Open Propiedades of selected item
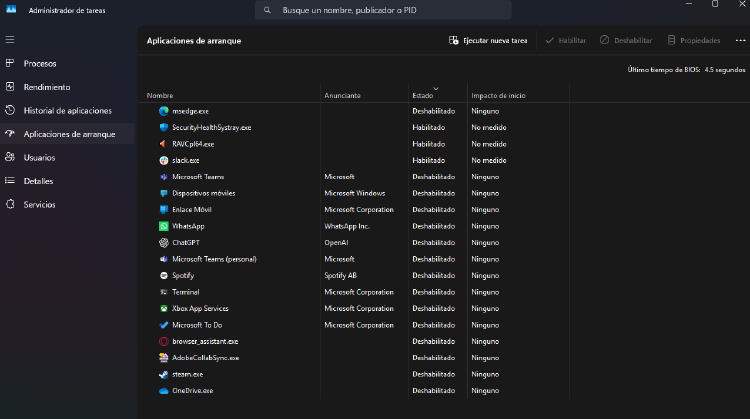750x419 pixels. coord(694,41)
